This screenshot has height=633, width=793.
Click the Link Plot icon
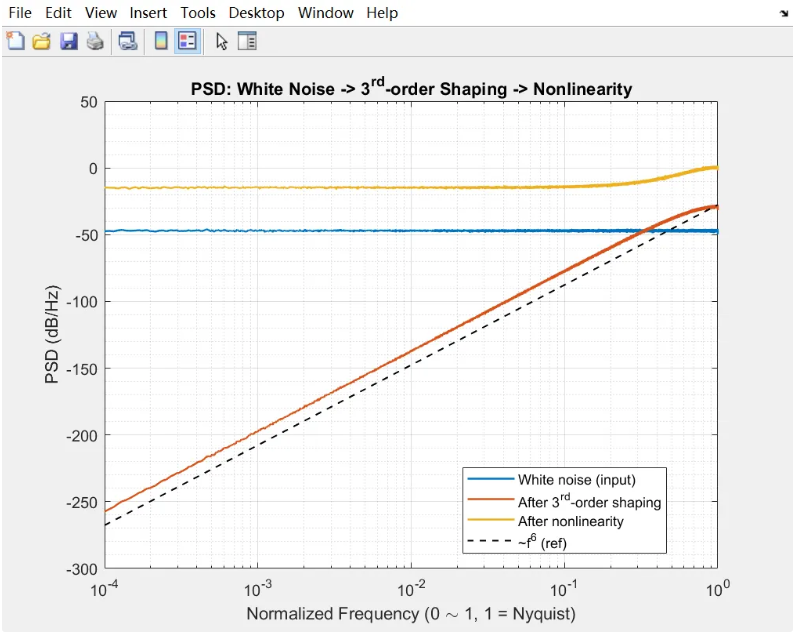(x=128, y=41)
